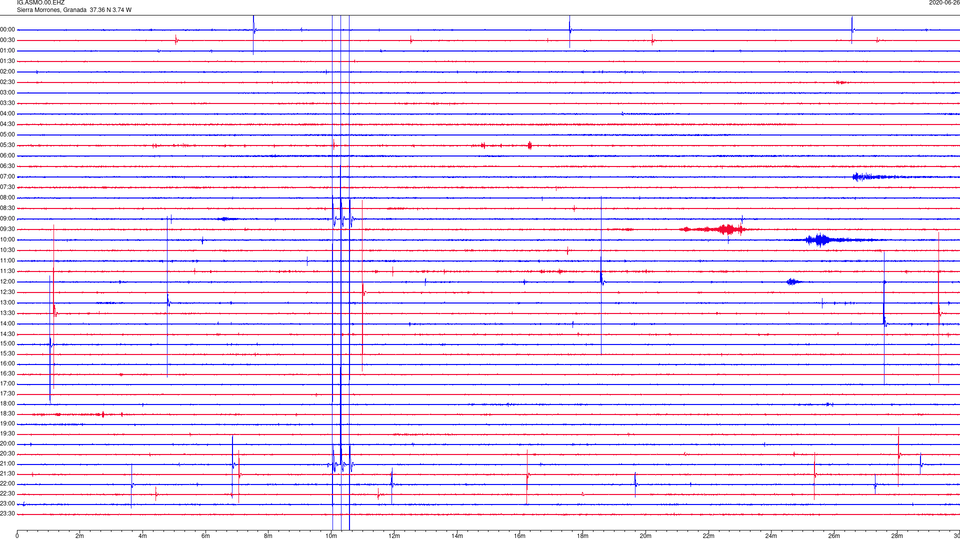Select the 00:30 trace time label
The image size is (960, 540).
point(8,40)
